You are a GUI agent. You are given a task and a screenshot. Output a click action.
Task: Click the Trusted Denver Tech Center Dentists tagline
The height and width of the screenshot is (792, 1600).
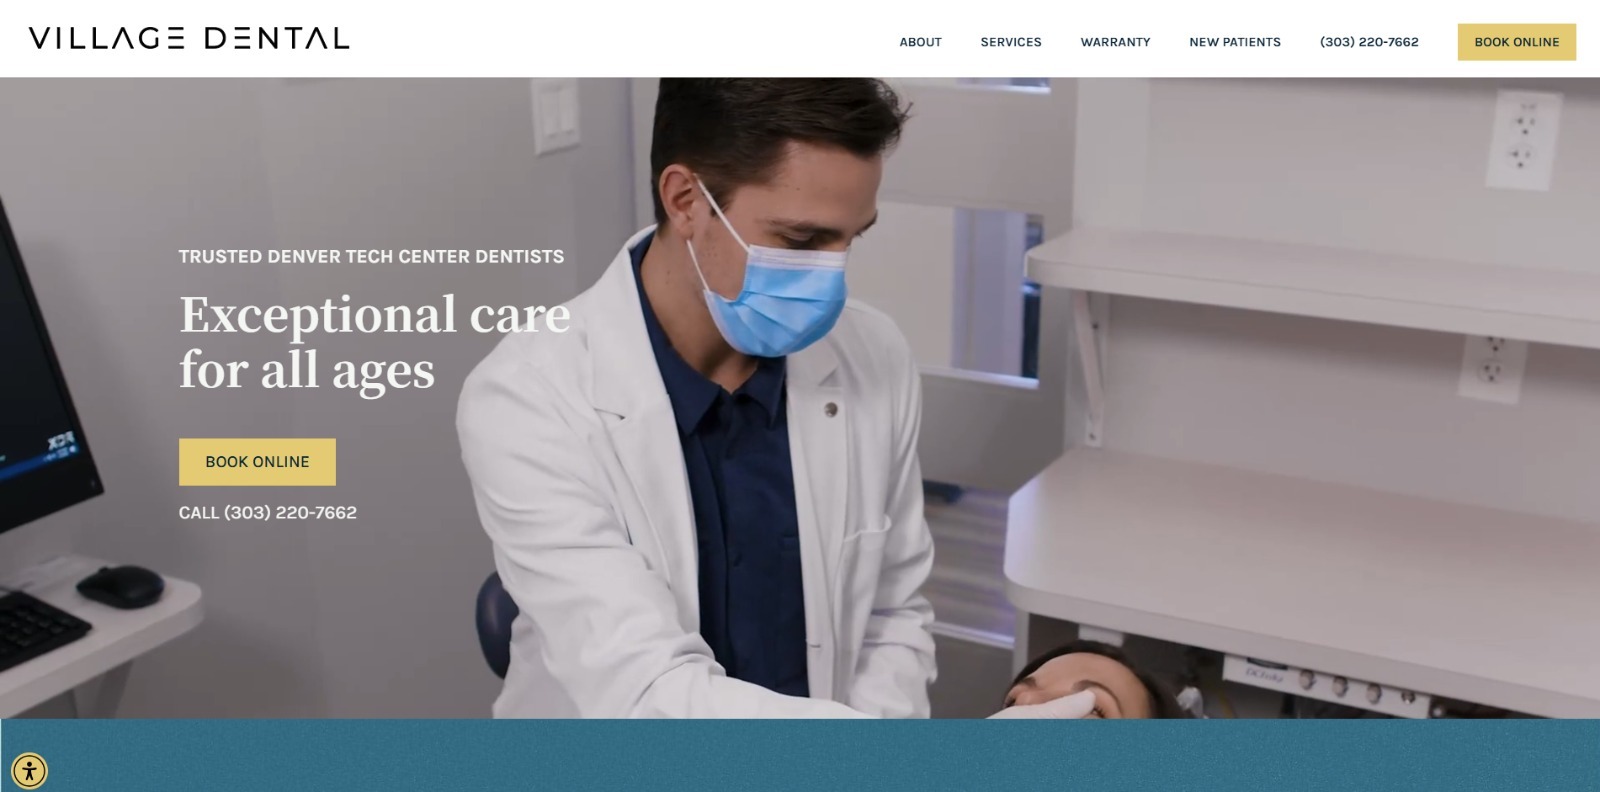[371, 256]
